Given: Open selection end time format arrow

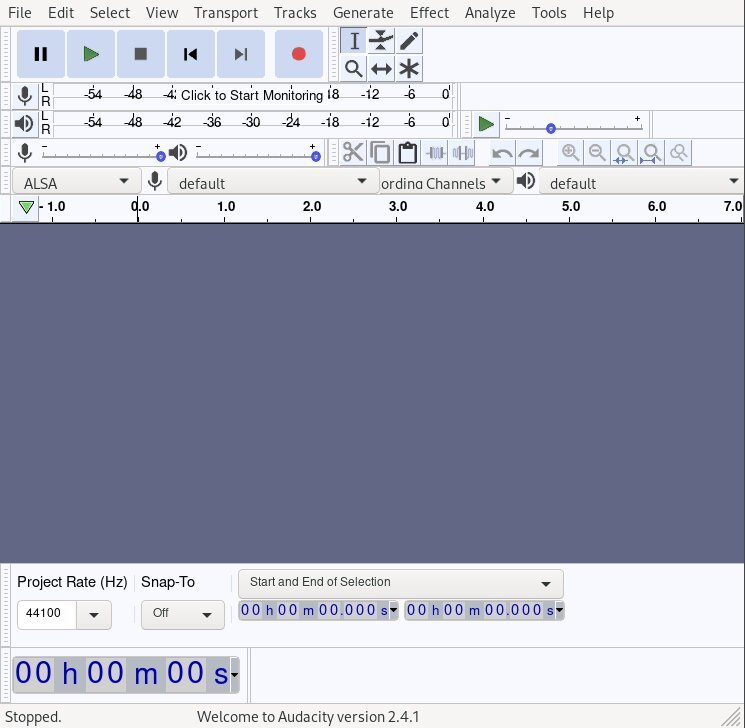Looking at the screenshot, I should point(560,610).
